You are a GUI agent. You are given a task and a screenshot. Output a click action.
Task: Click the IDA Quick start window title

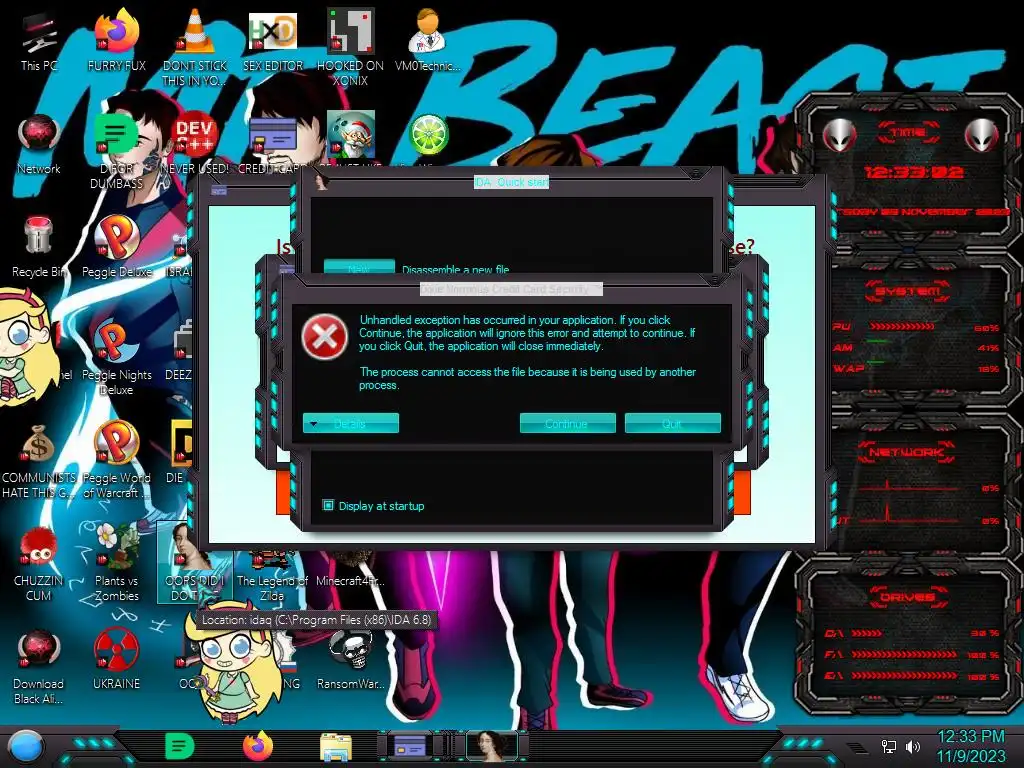pos(511,182)
